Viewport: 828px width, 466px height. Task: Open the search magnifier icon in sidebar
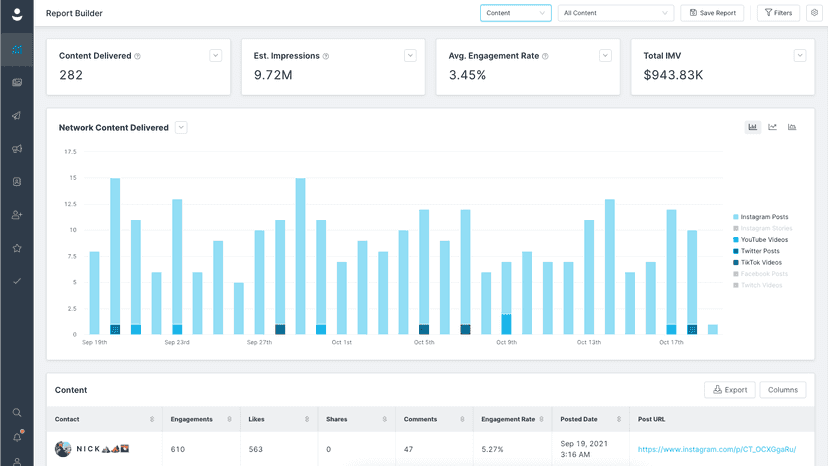pyautogui.click(x=17, y=413)
